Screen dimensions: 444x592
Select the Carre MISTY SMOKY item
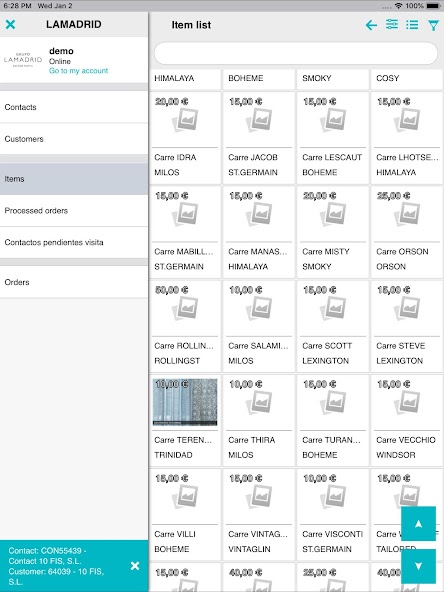(333, 232)
